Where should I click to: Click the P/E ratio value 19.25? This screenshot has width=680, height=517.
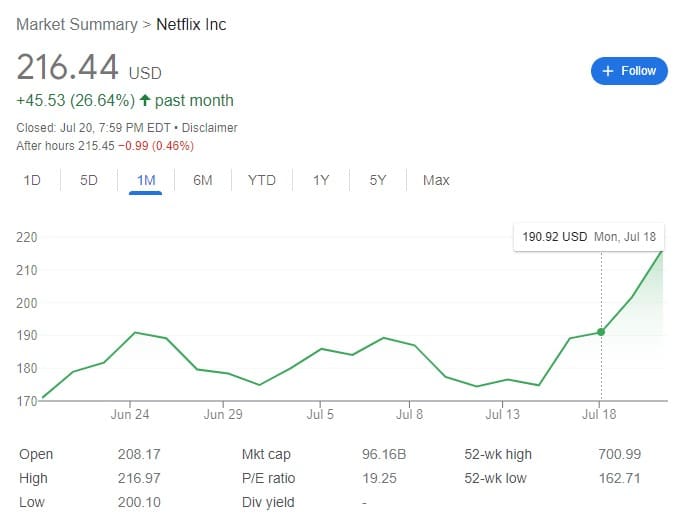click(379, 478)
